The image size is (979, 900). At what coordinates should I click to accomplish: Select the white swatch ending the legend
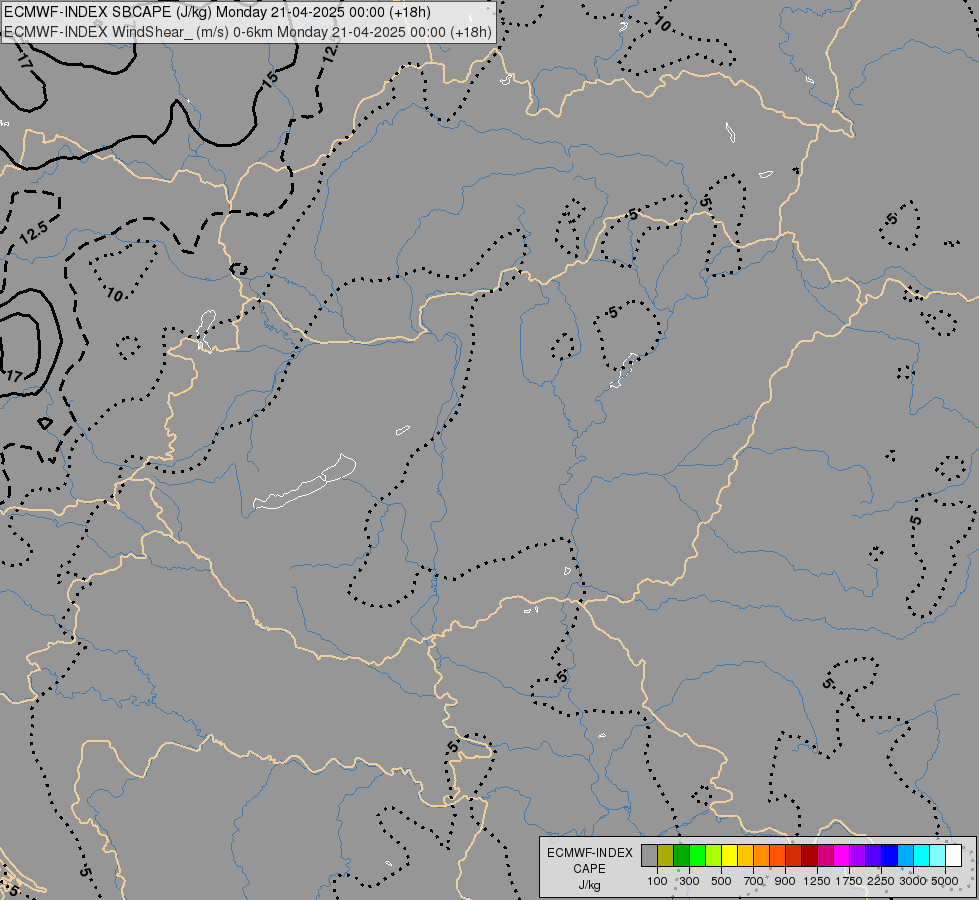[x=953, y=855]
